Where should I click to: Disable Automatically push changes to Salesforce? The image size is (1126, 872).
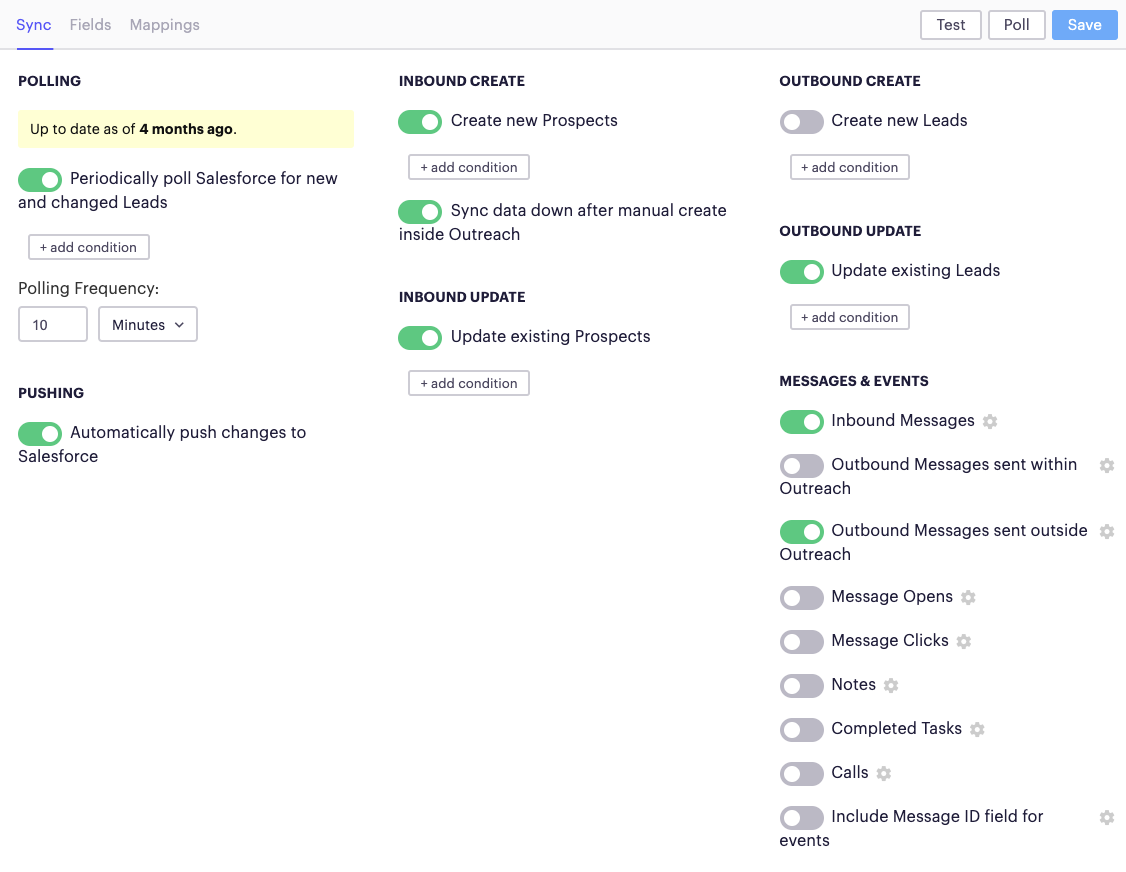pos(40,433)
